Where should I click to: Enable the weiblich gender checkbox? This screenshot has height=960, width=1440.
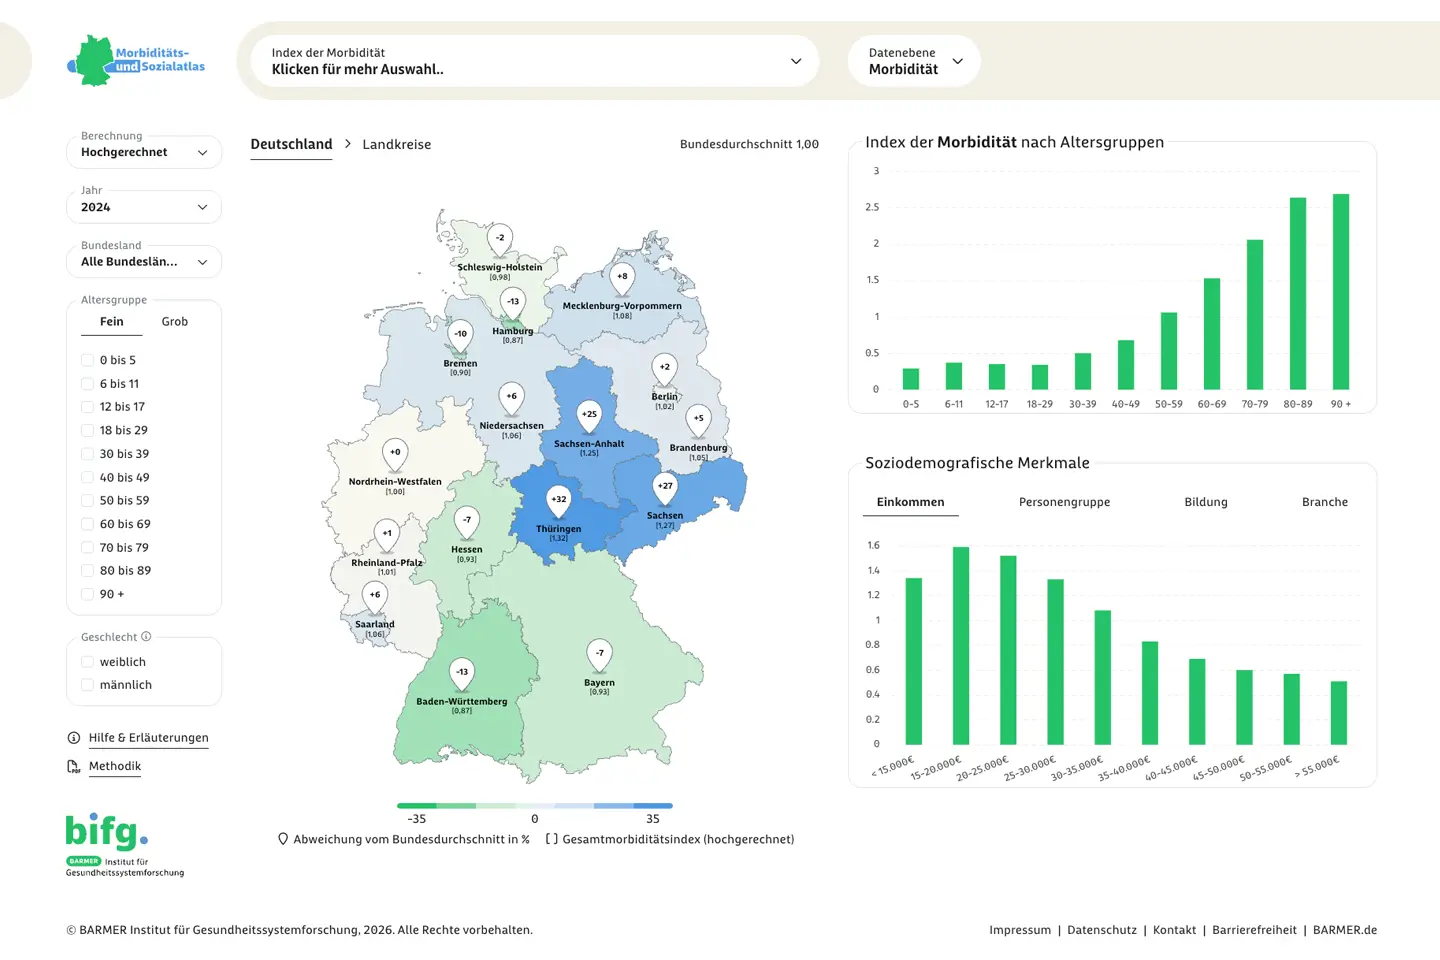pos(87,662)
